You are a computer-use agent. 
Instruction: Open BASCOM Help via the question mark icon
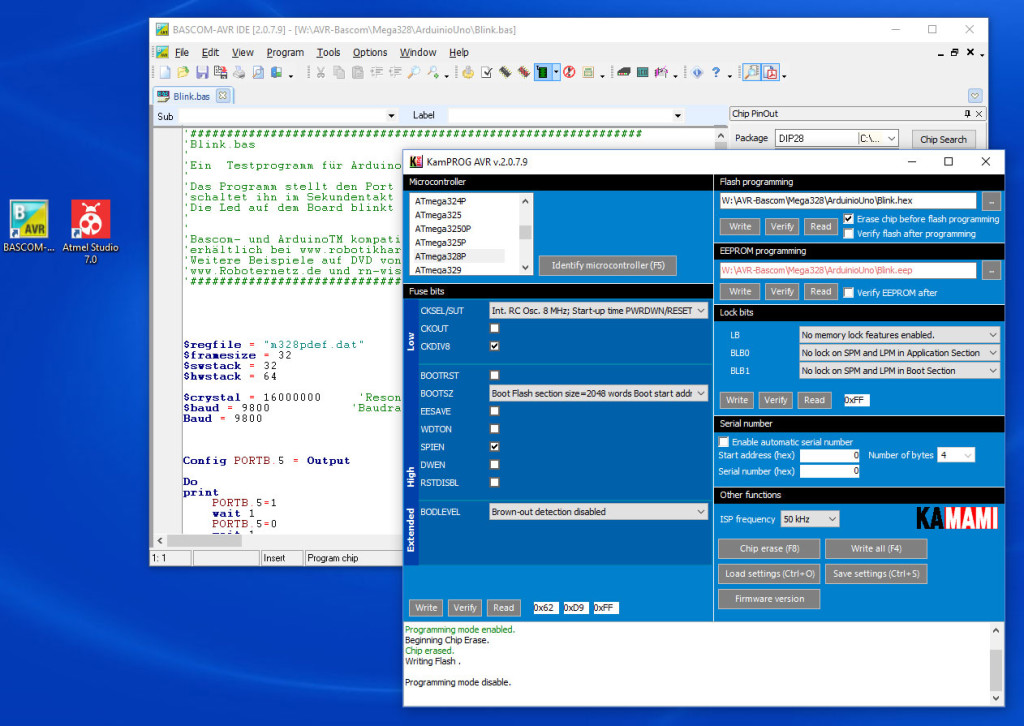tap(716, 72)
